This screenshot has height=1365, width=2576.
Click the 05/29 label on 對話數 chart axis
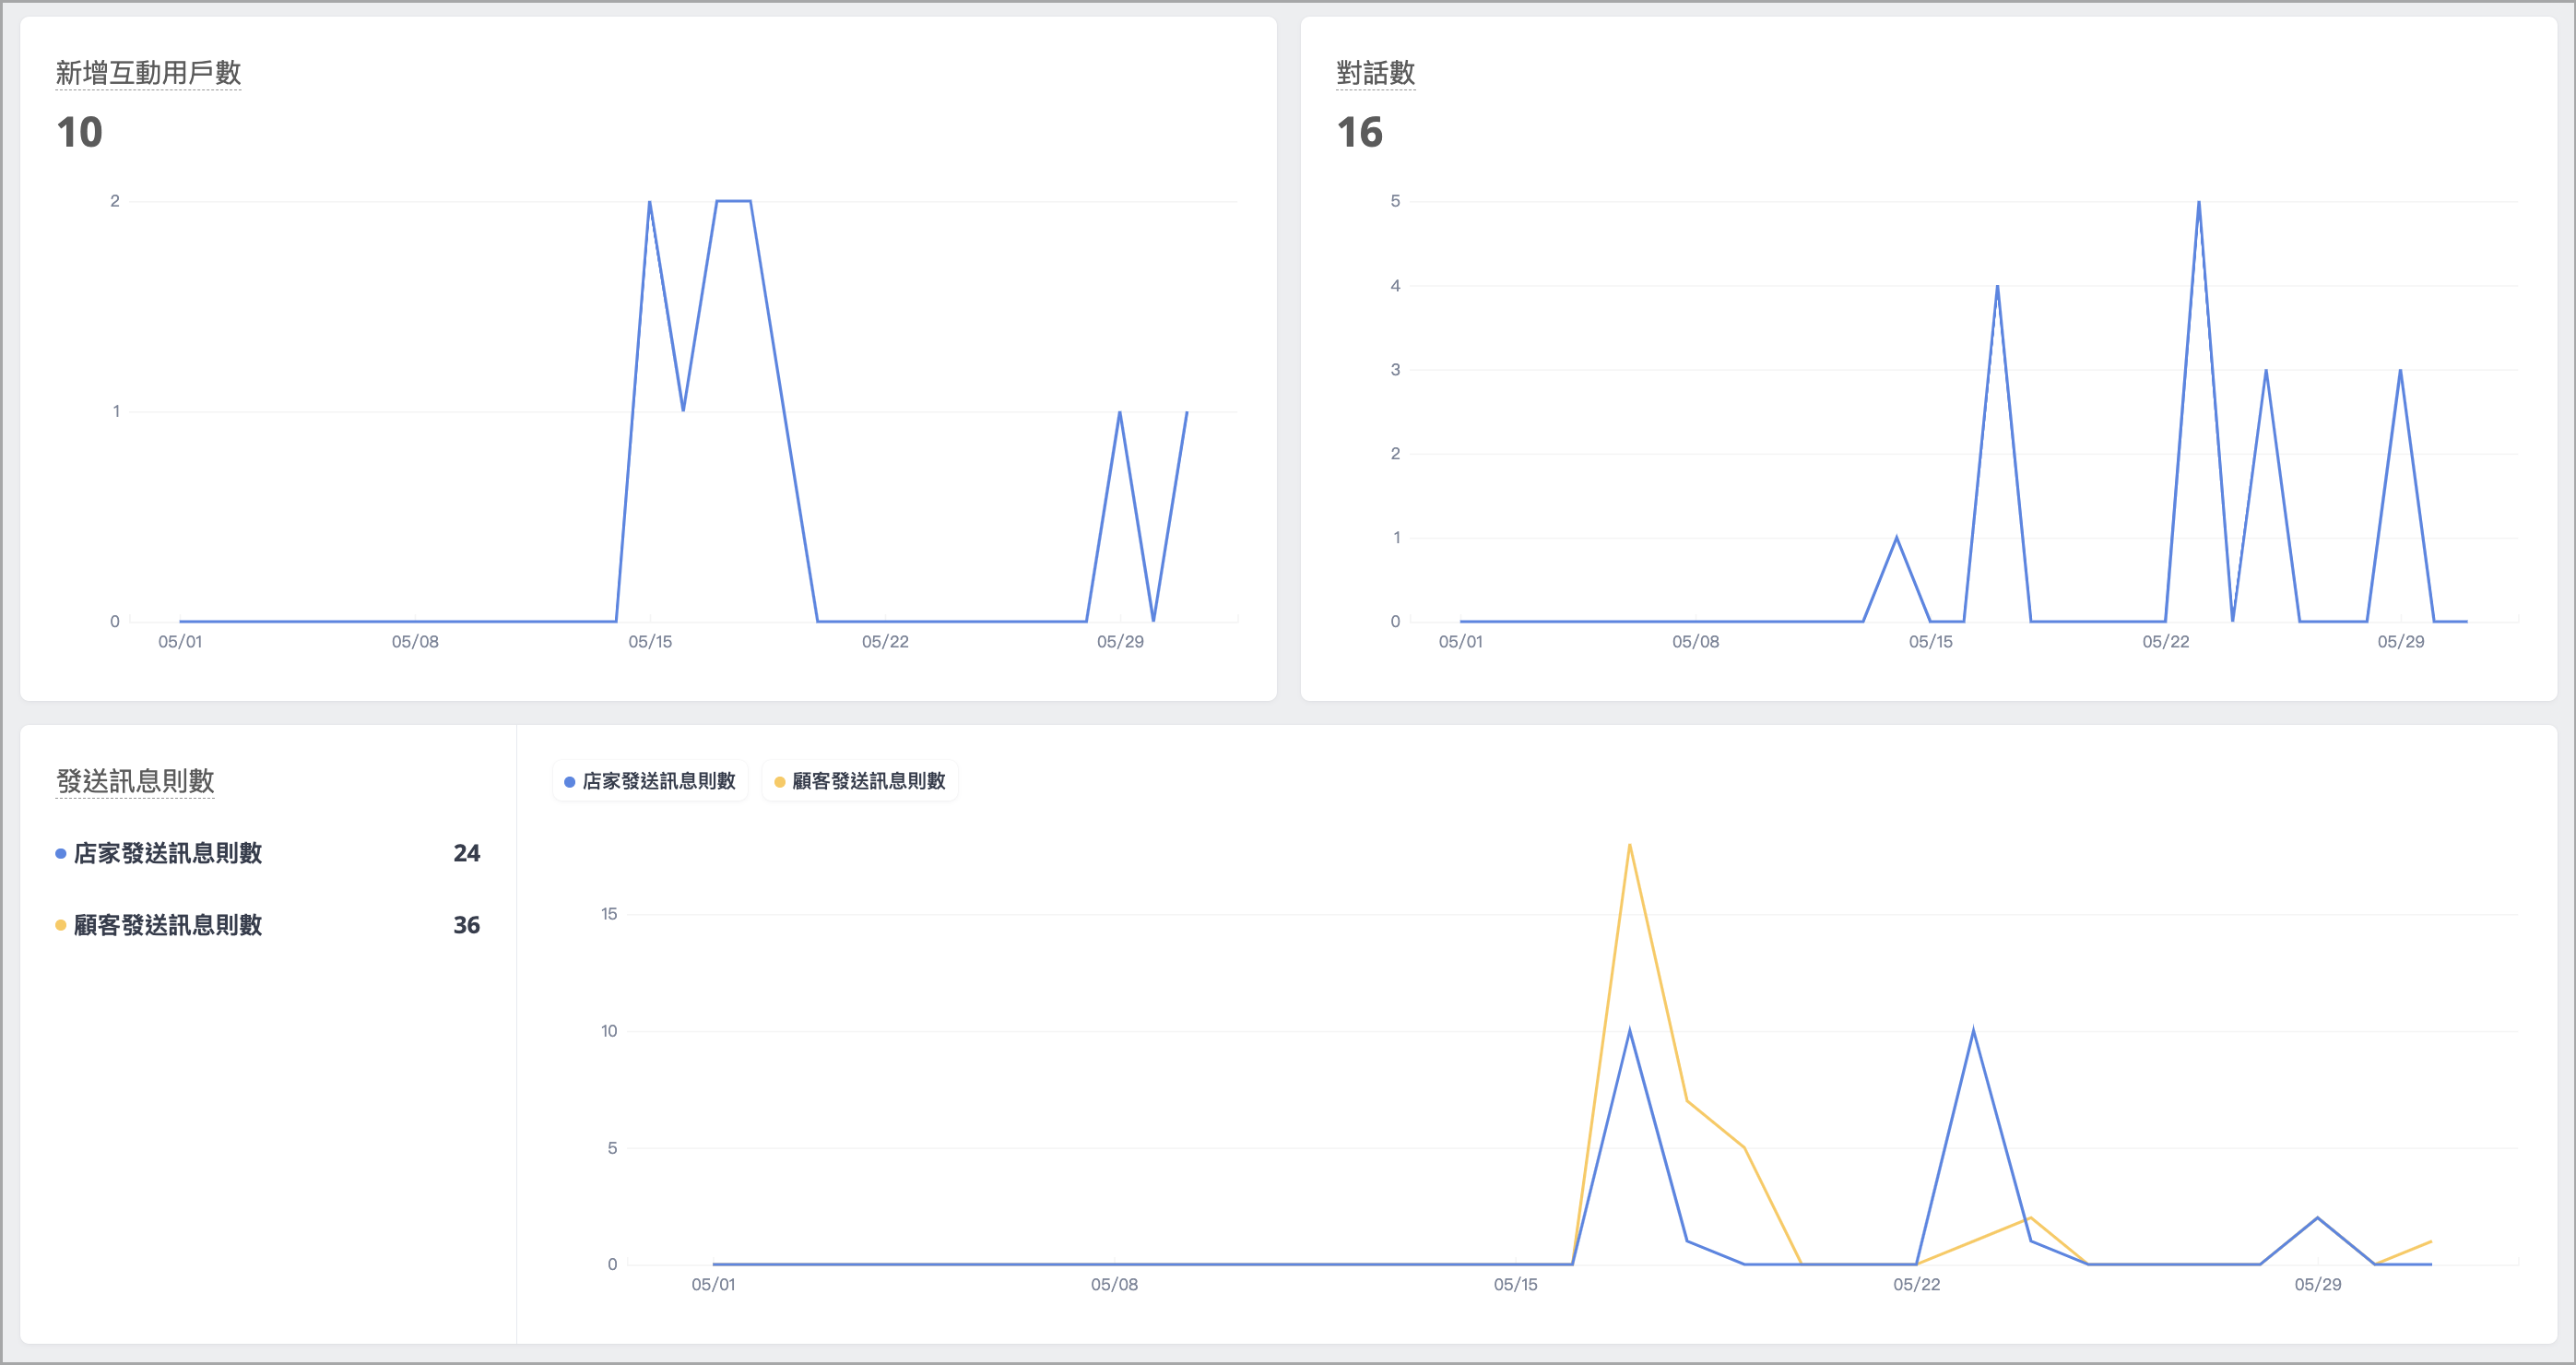(2400, 642)
